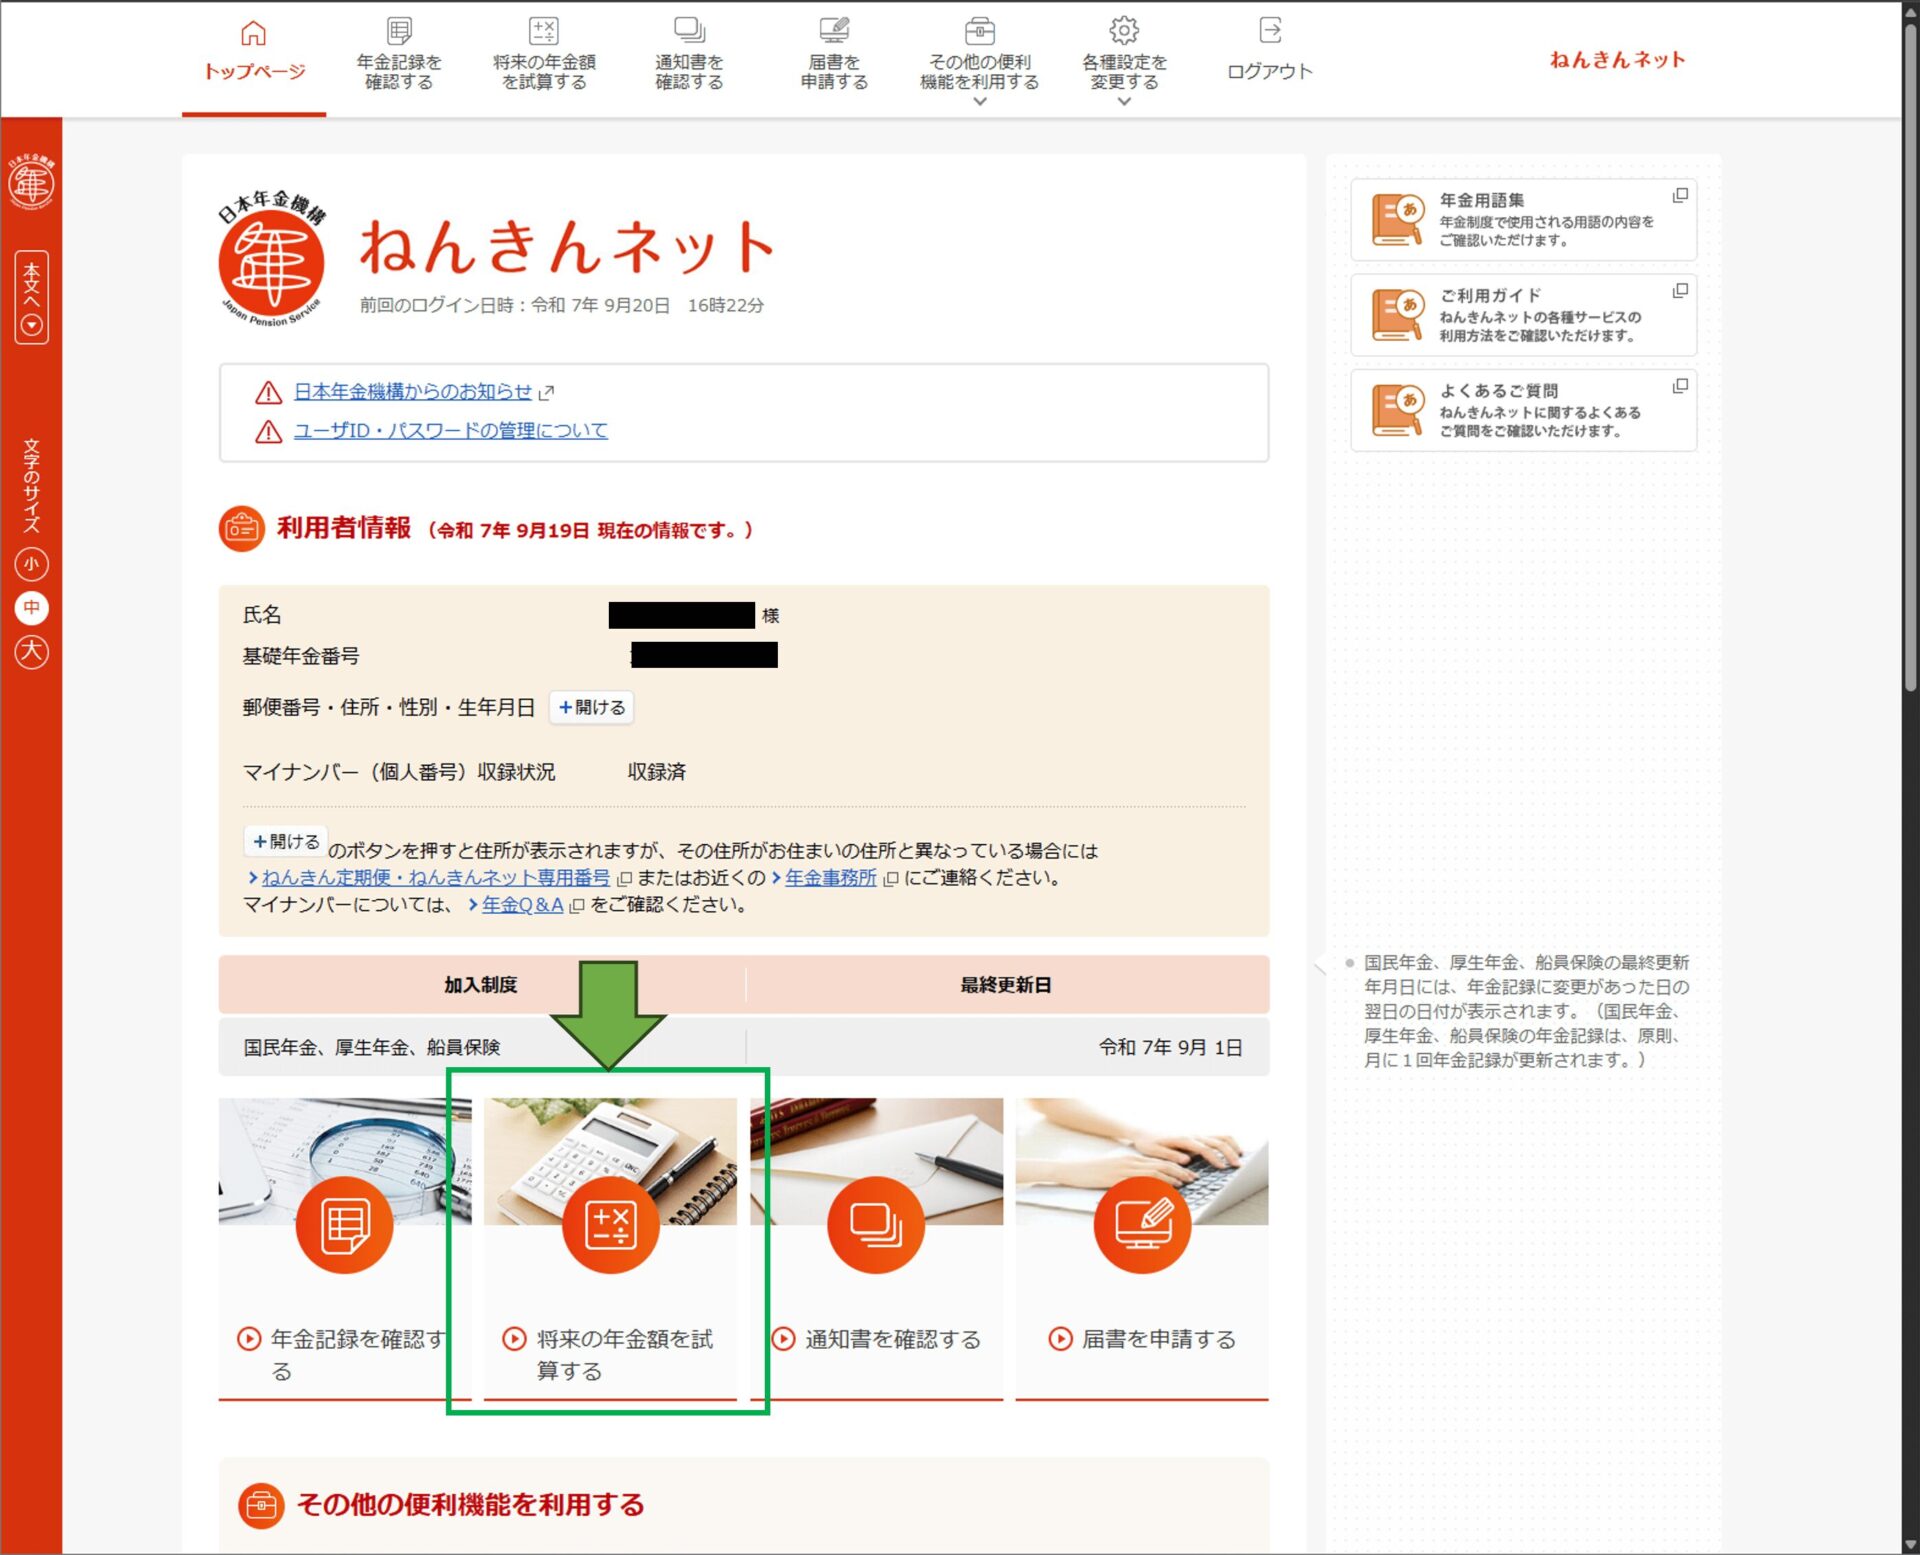Click the Japan Pension Service logo in sidebar
Image resolution: width=1920 pixels, height=1555 pixels.
pyautogui.click(x=31, y=182)
